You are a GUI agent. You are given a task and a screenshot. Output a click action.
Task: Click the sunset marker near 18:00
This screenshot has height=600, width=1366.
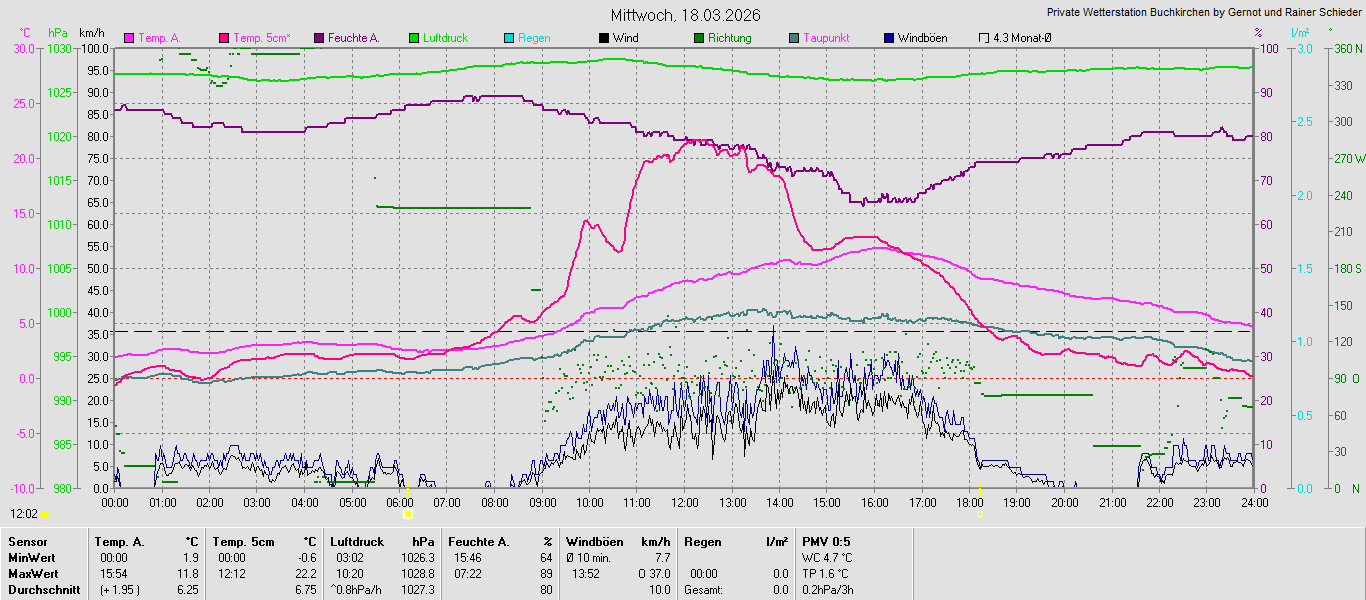[x=981, y=513]
